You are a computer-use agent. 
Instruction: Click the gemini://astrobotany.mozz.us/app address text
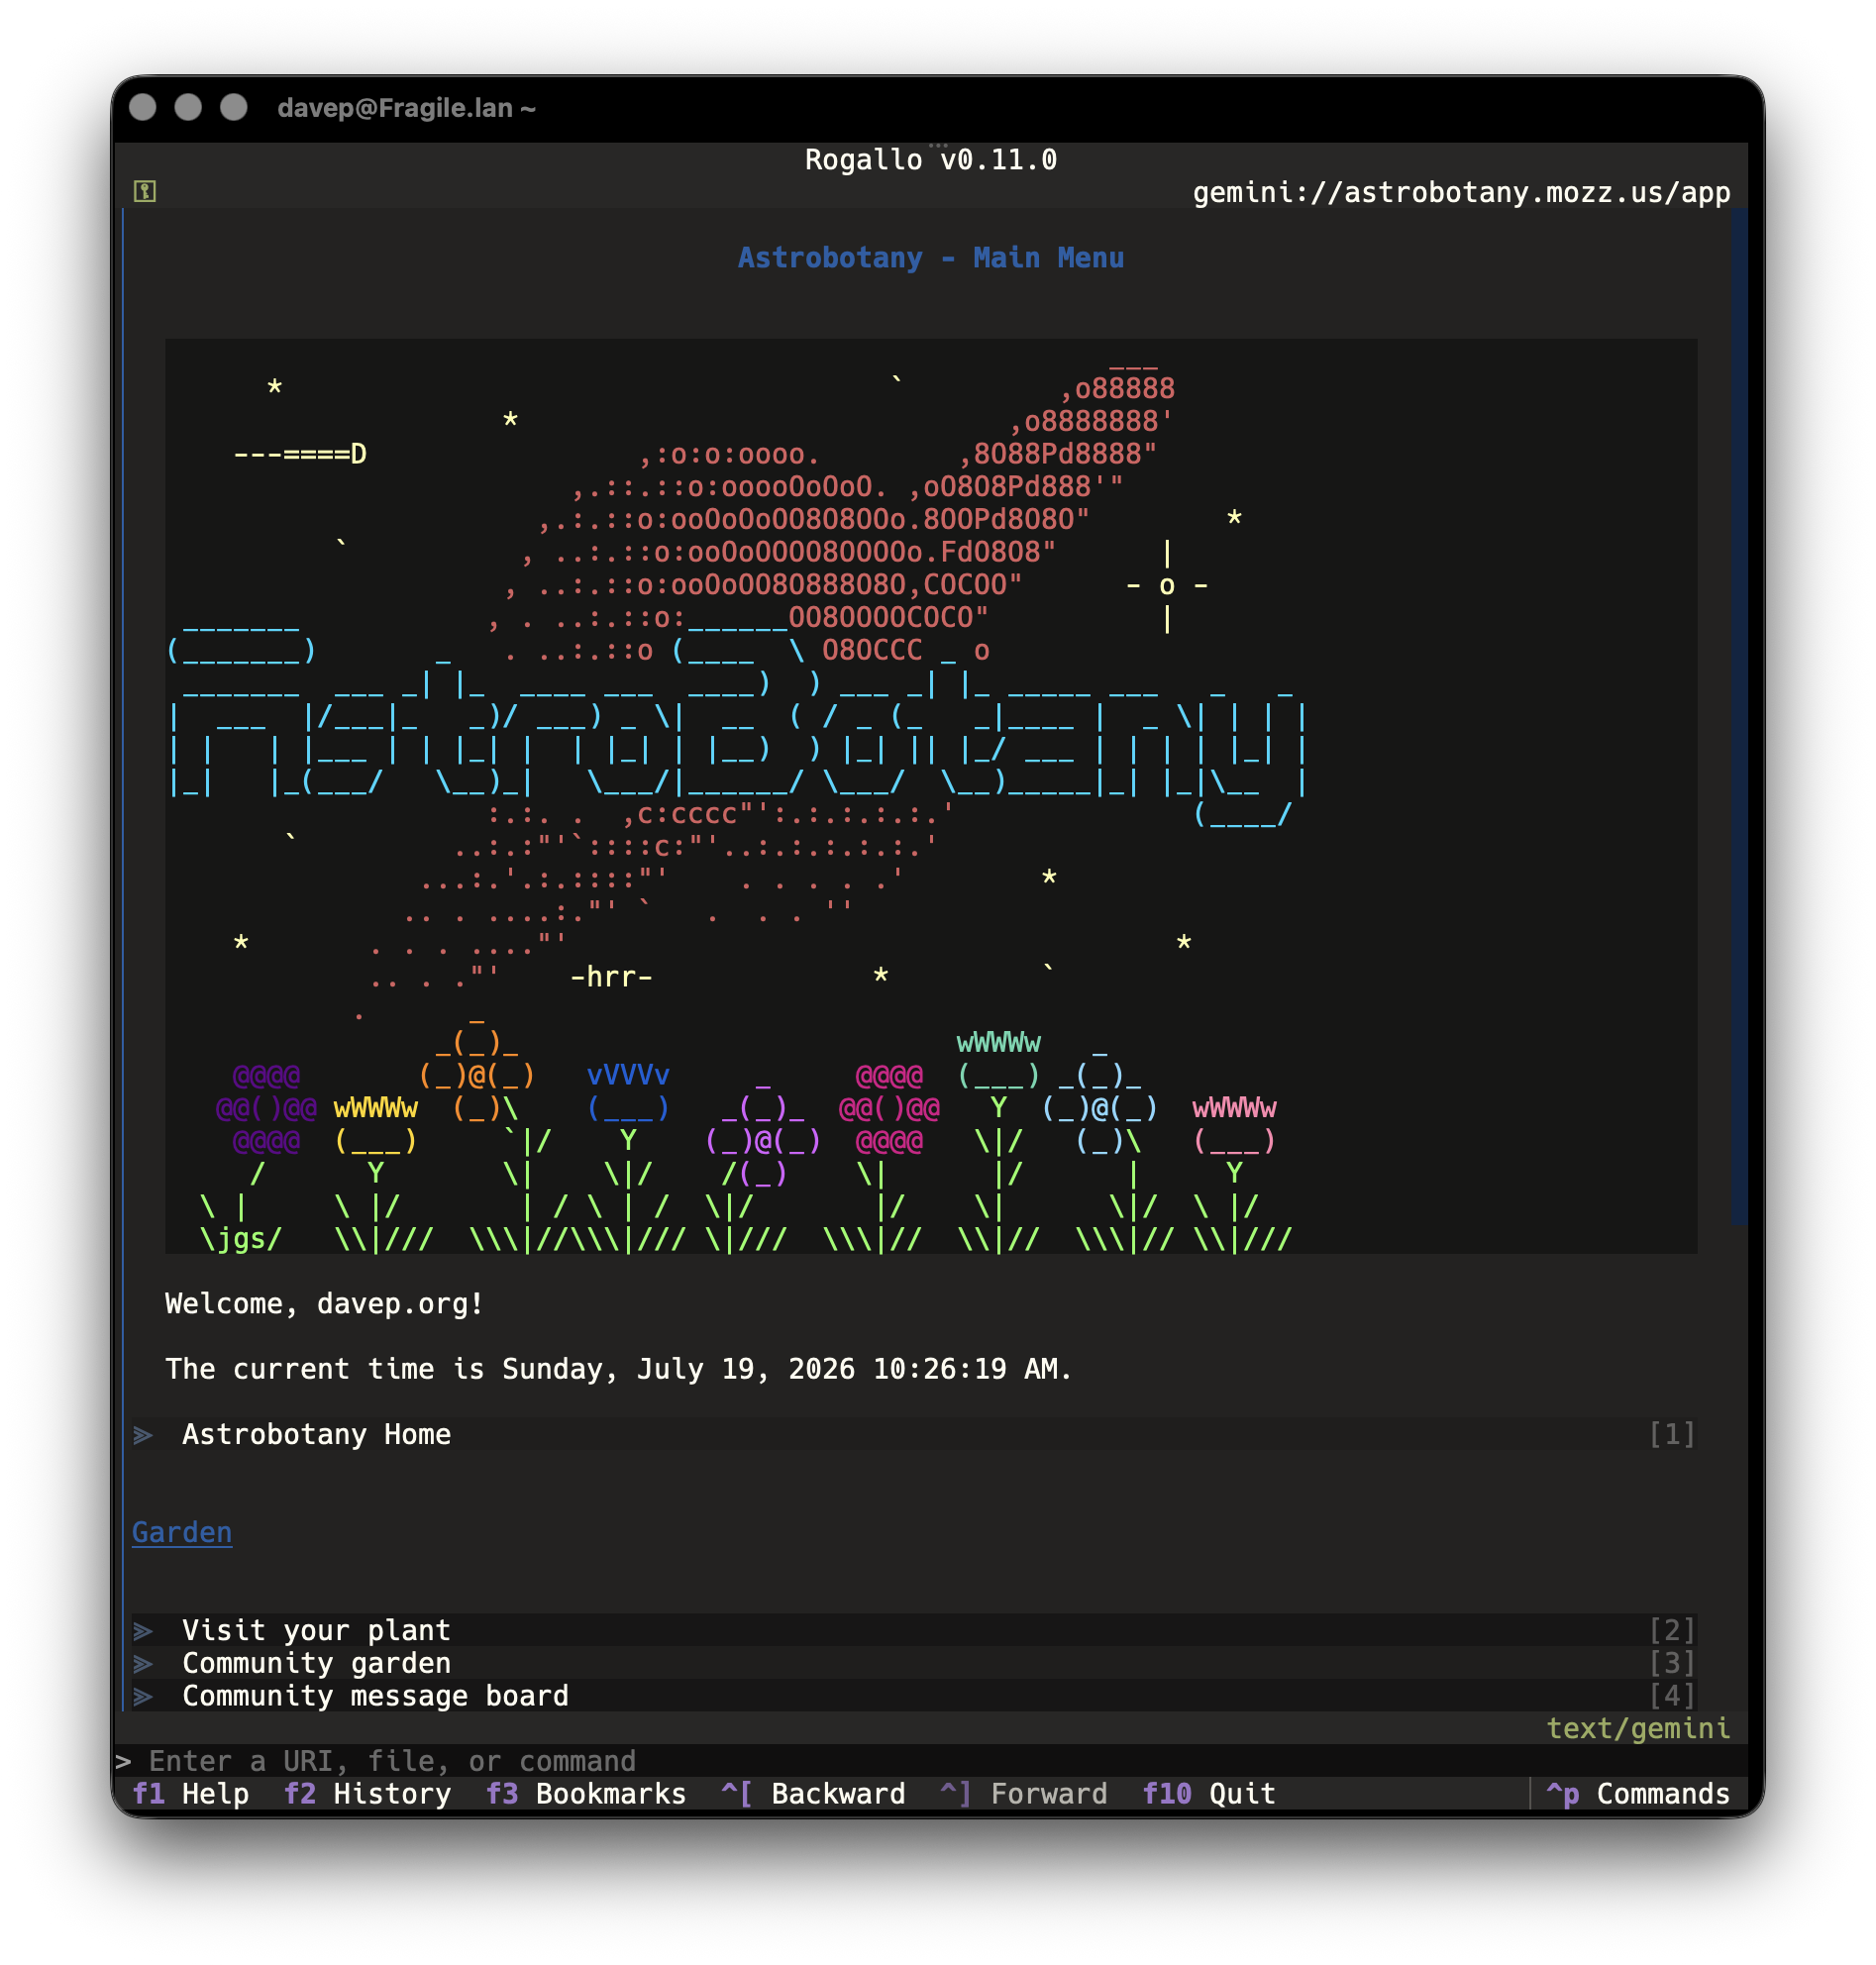[1461, 192]
